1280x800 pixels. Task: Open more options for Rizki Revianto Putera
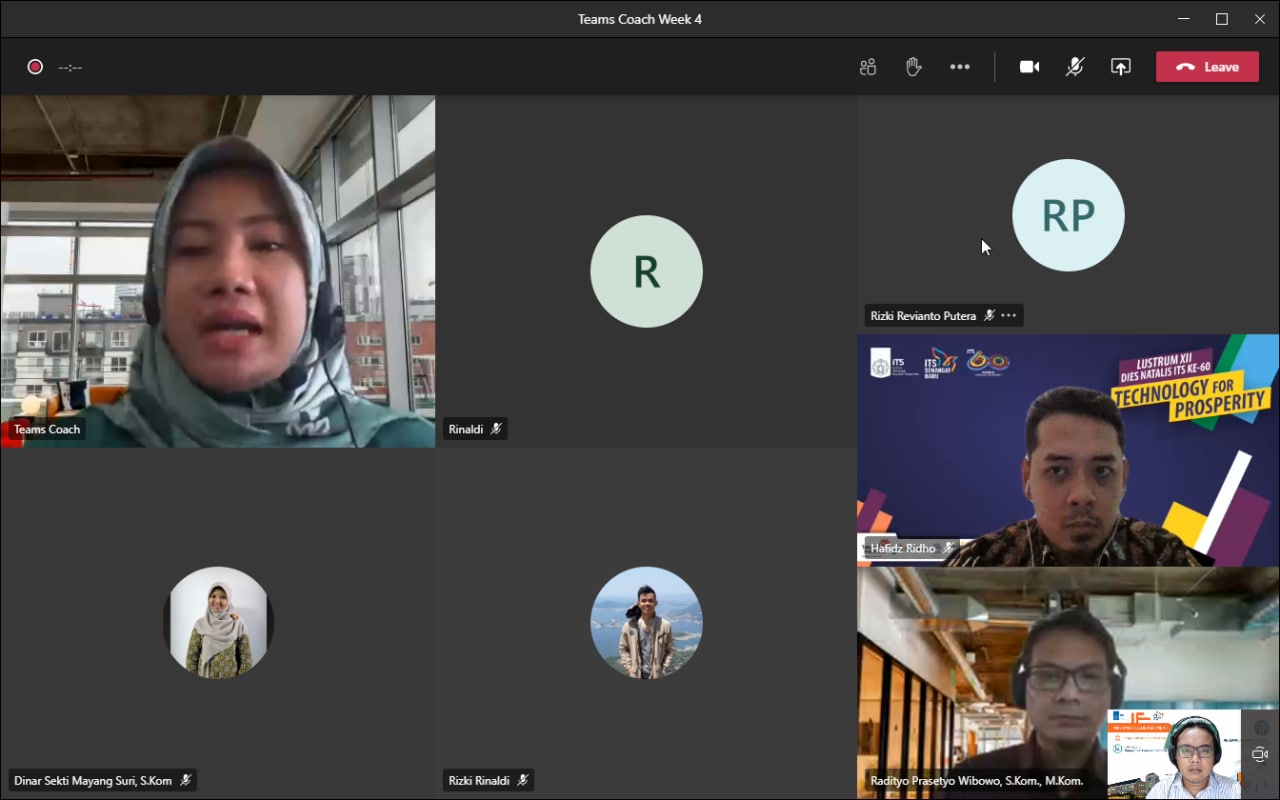click(1008, 316)
